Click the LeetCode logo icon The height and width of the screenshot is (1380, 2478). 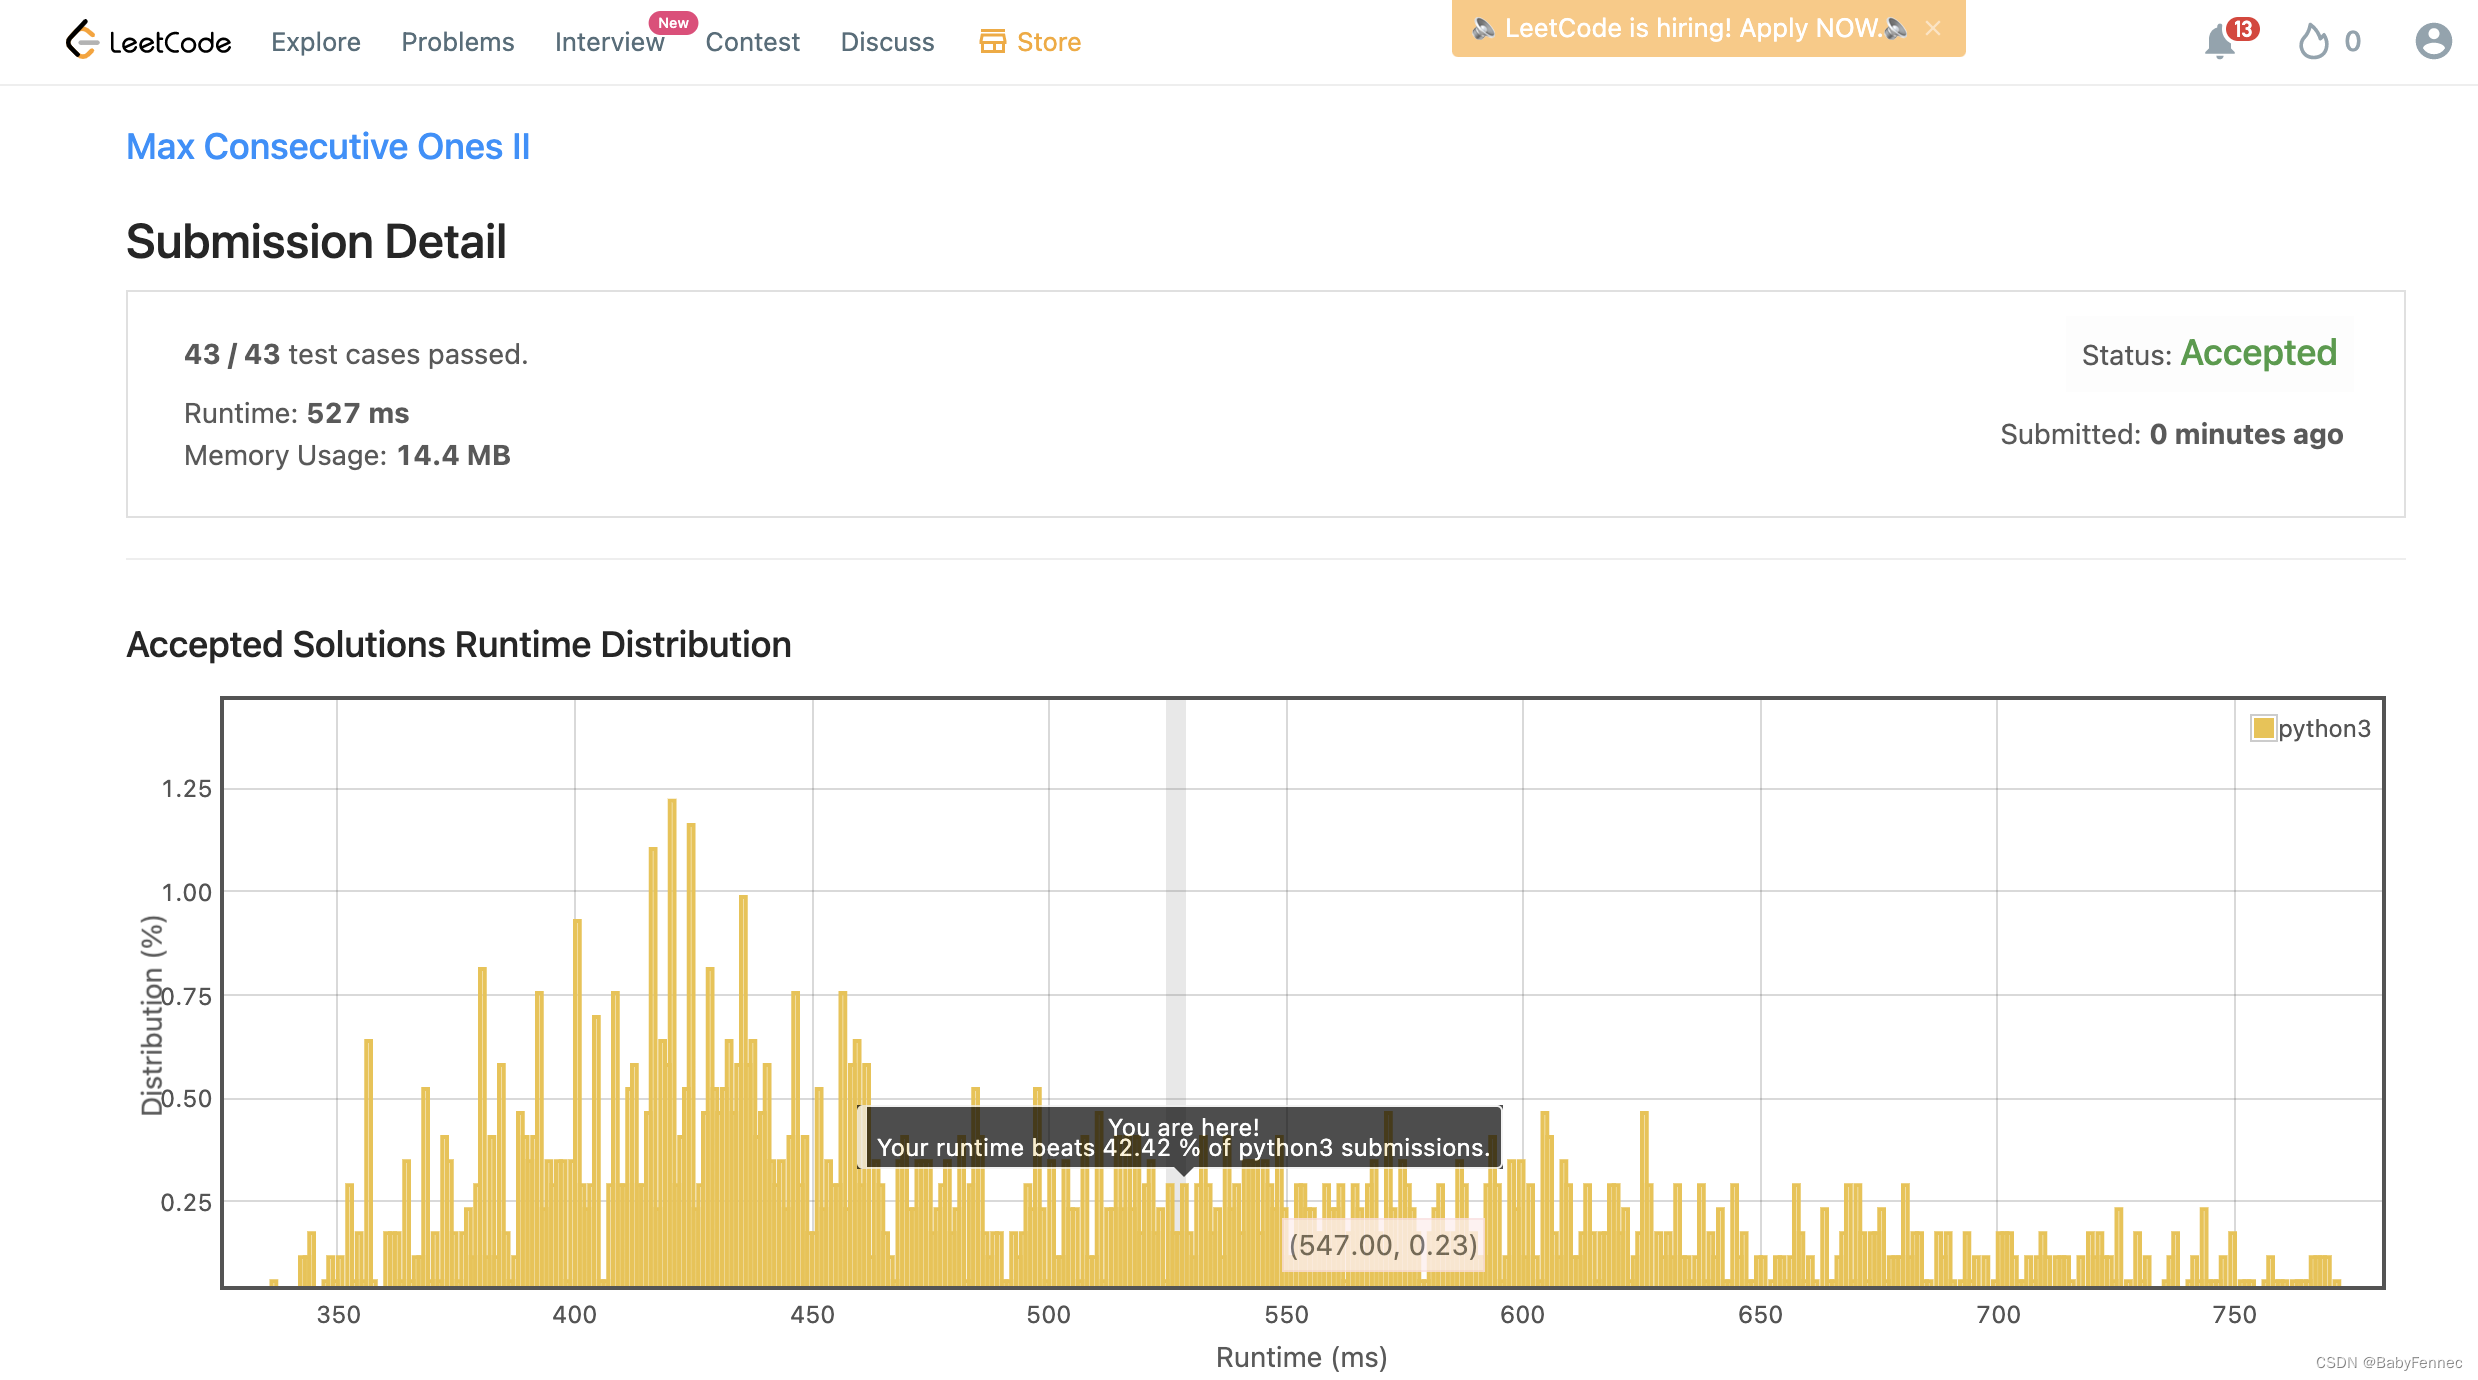tap(81, 40)
